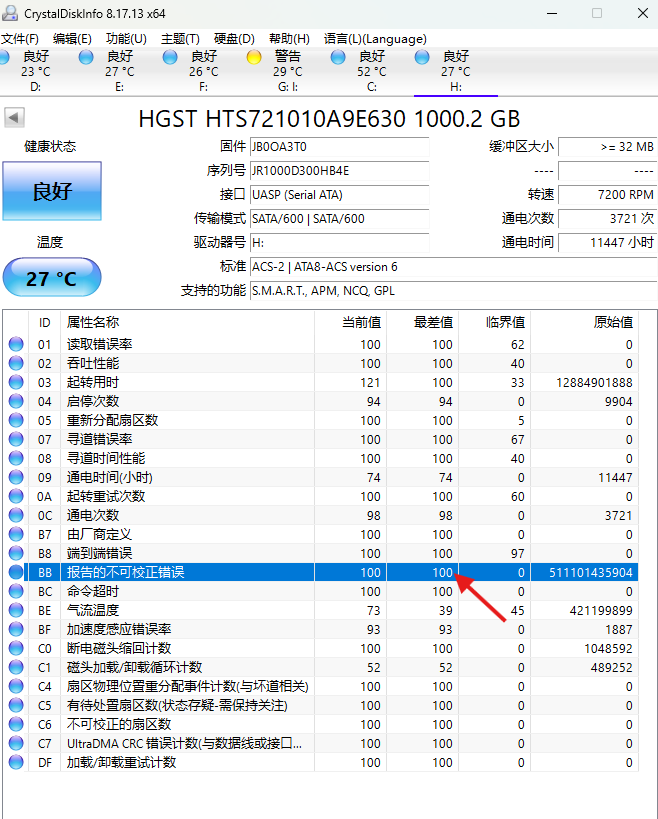The image size is (658, 819).
Task: Select the 扇区物理位置重分配事件计数 attribute row
Action: point(321,686)
